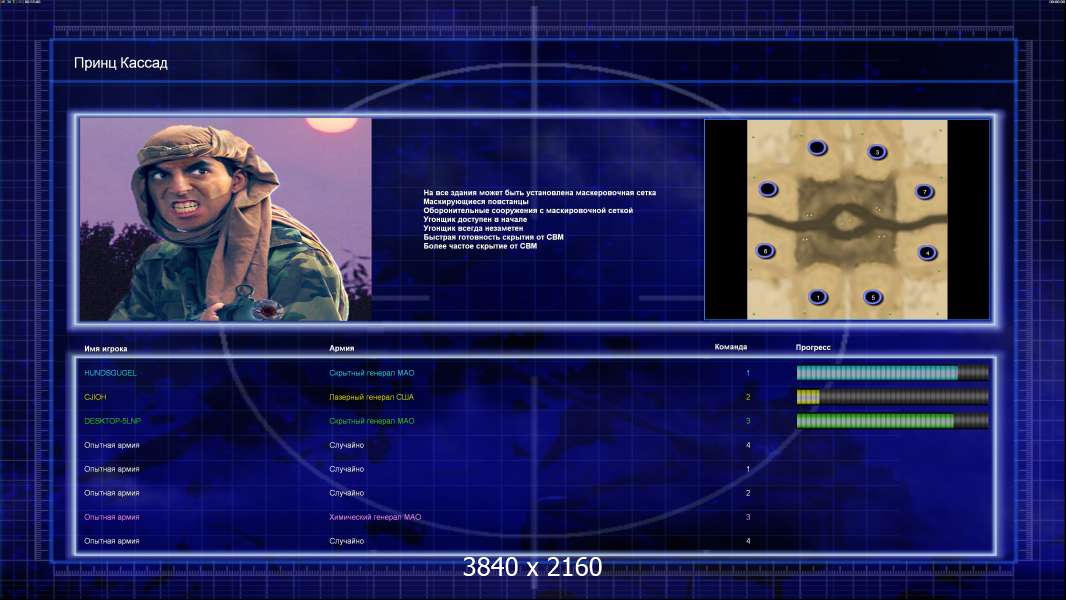
Task: Click 'Опытная армия' in the Случайно team 2 row
Action: pyautogui.click(x=111, y=493)
